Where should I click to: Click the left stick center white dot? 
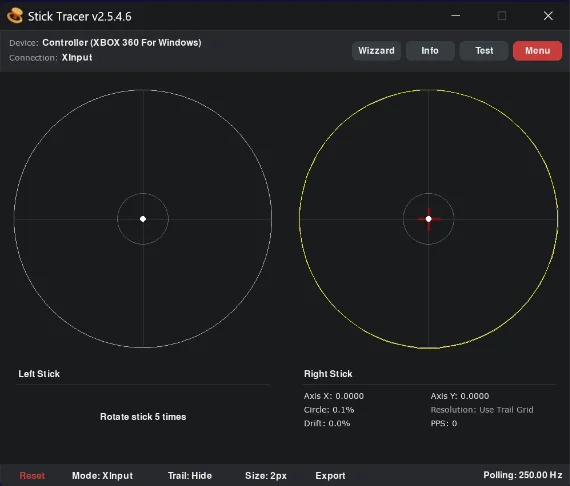[143, 219]
